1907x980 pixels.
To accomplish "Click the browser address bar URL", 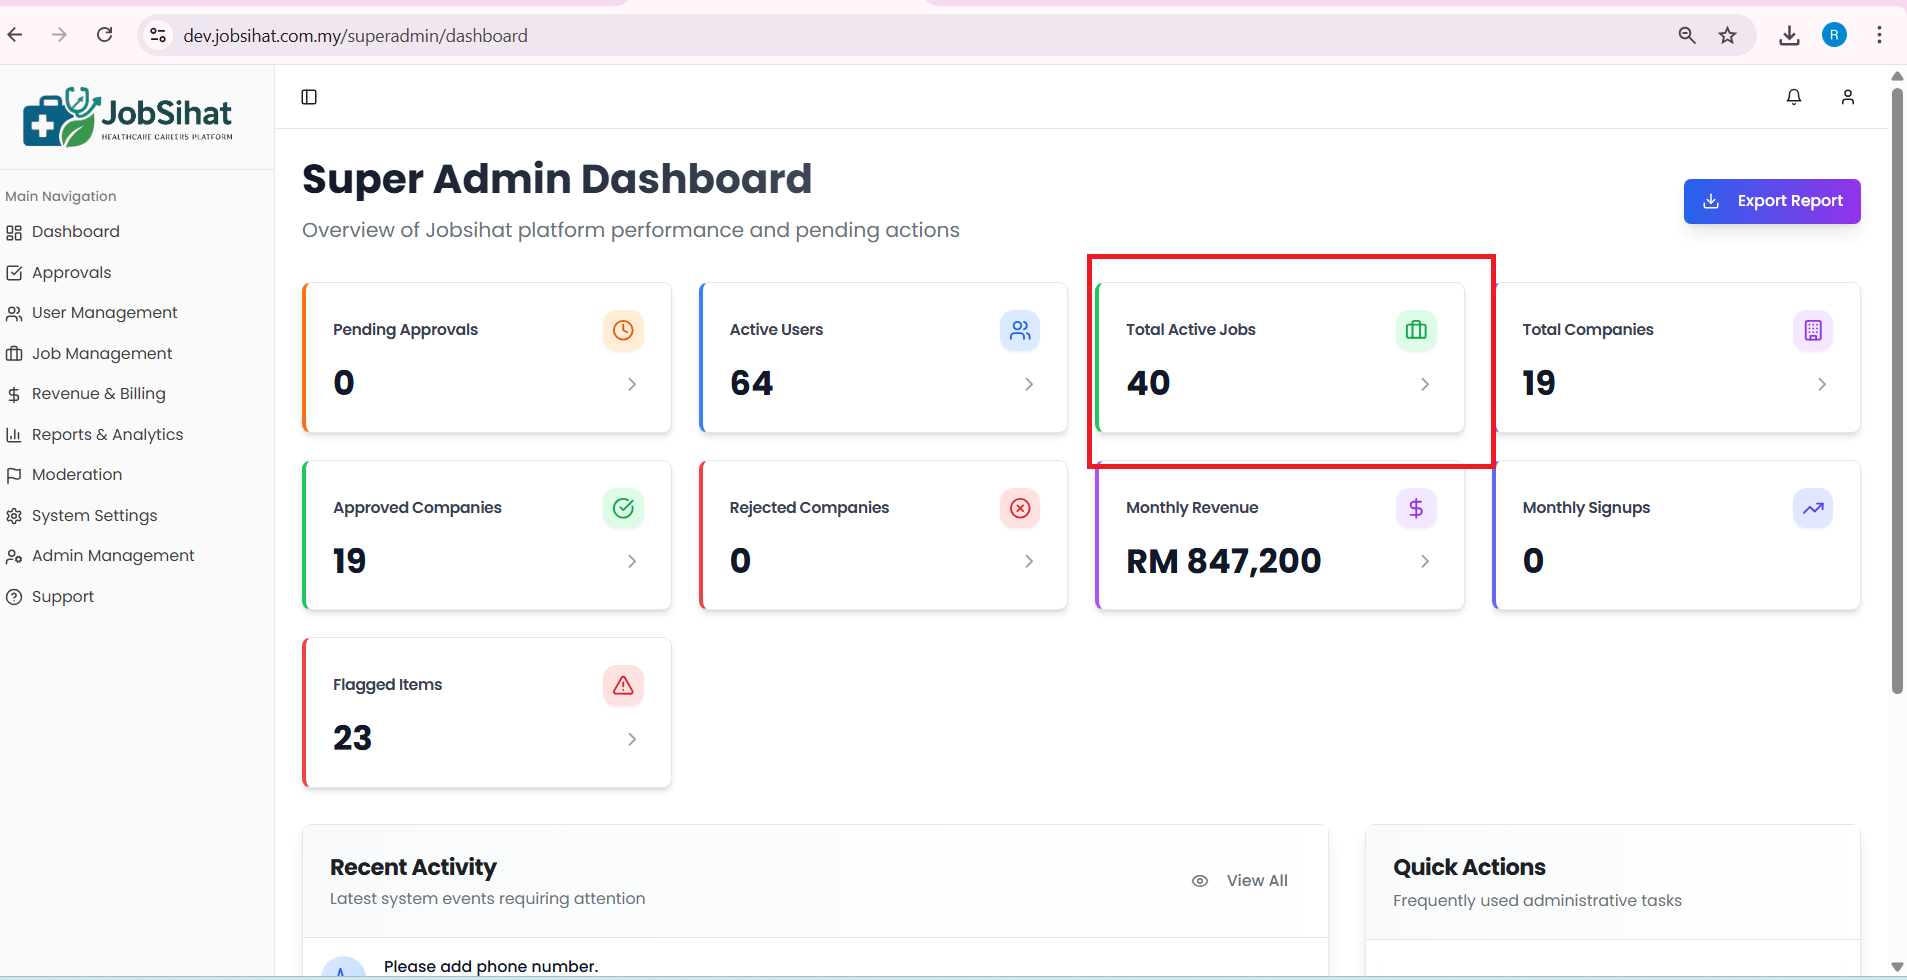I will (355, 36).
